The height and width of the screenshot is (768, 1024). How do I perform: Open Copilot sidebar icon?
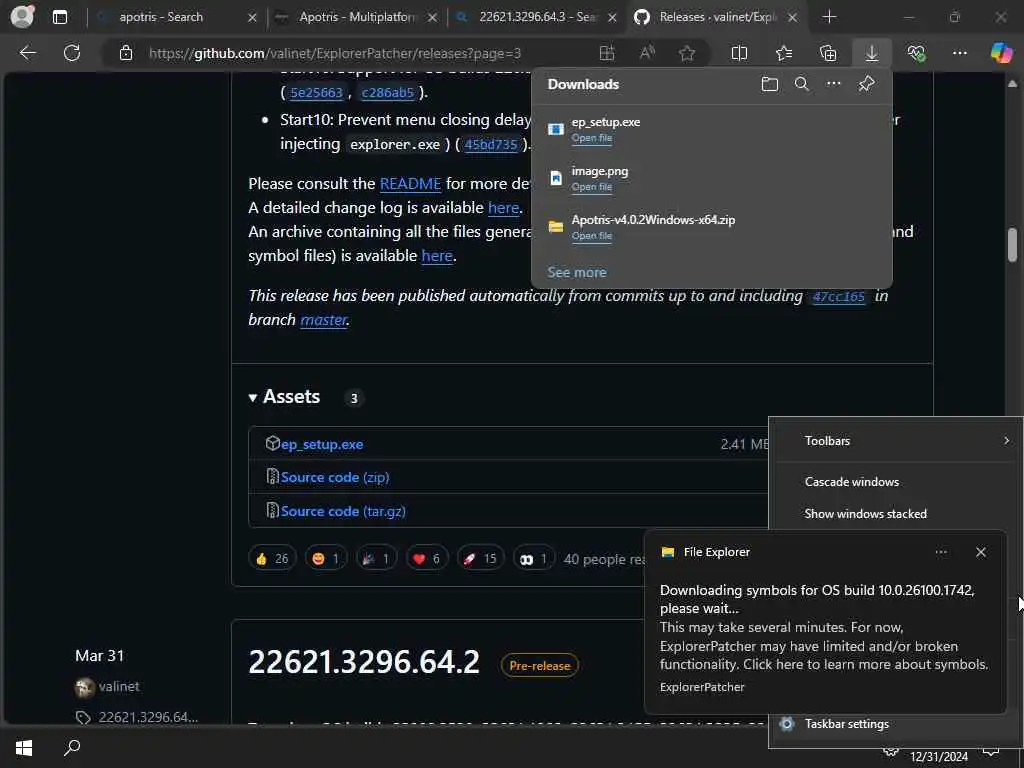(1001, 53)
